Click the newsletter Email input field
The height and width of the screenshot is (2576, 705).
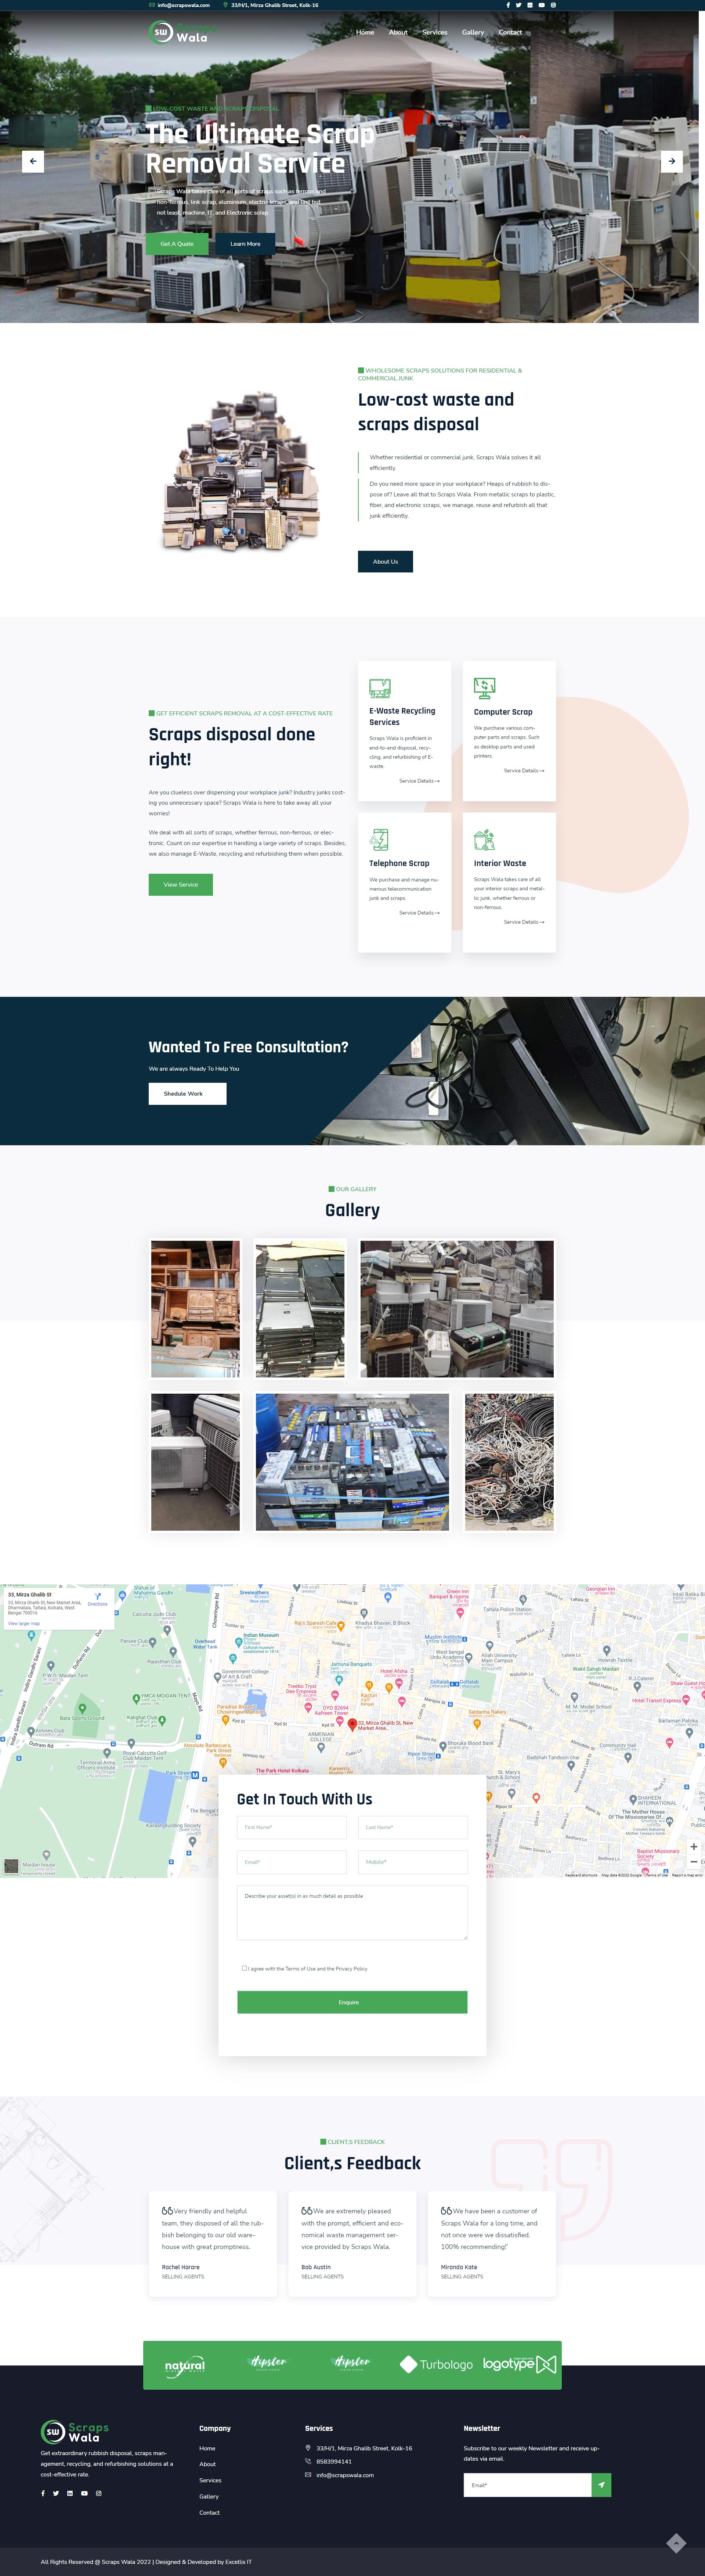pos(527,2485)
